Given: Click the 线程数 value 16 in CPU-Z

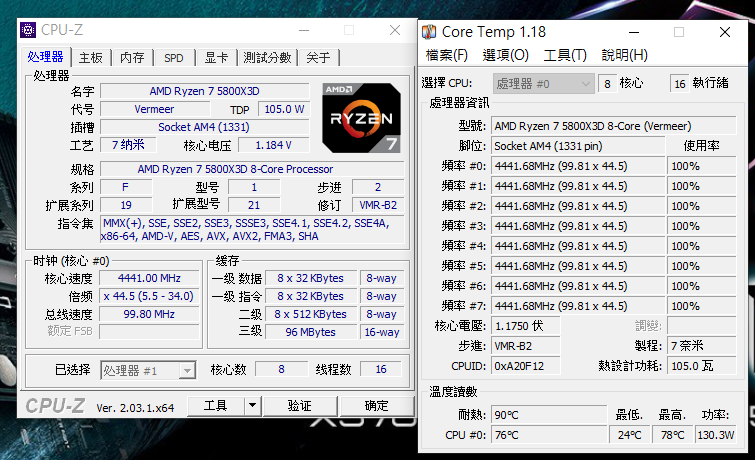Looking at the screenshot, I should 381,369.
